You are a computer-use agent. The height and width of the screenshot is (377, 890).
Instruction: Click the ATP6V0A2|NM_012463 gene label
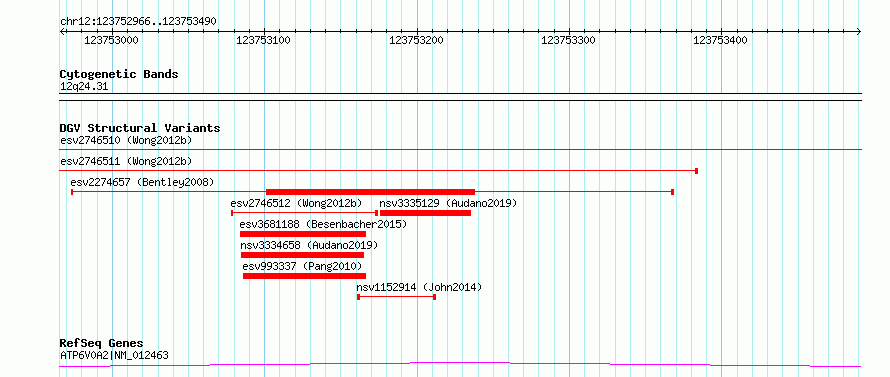(x=114, y=356)
